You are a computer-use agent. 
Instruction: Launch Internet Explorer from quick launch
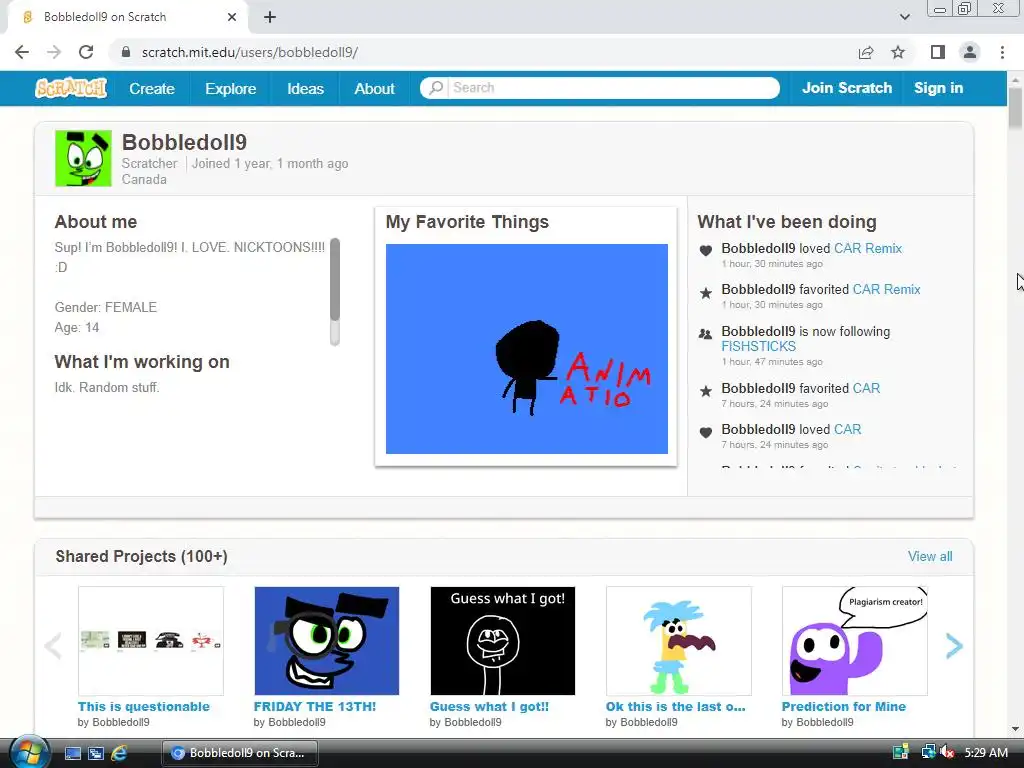click(119, 753)
